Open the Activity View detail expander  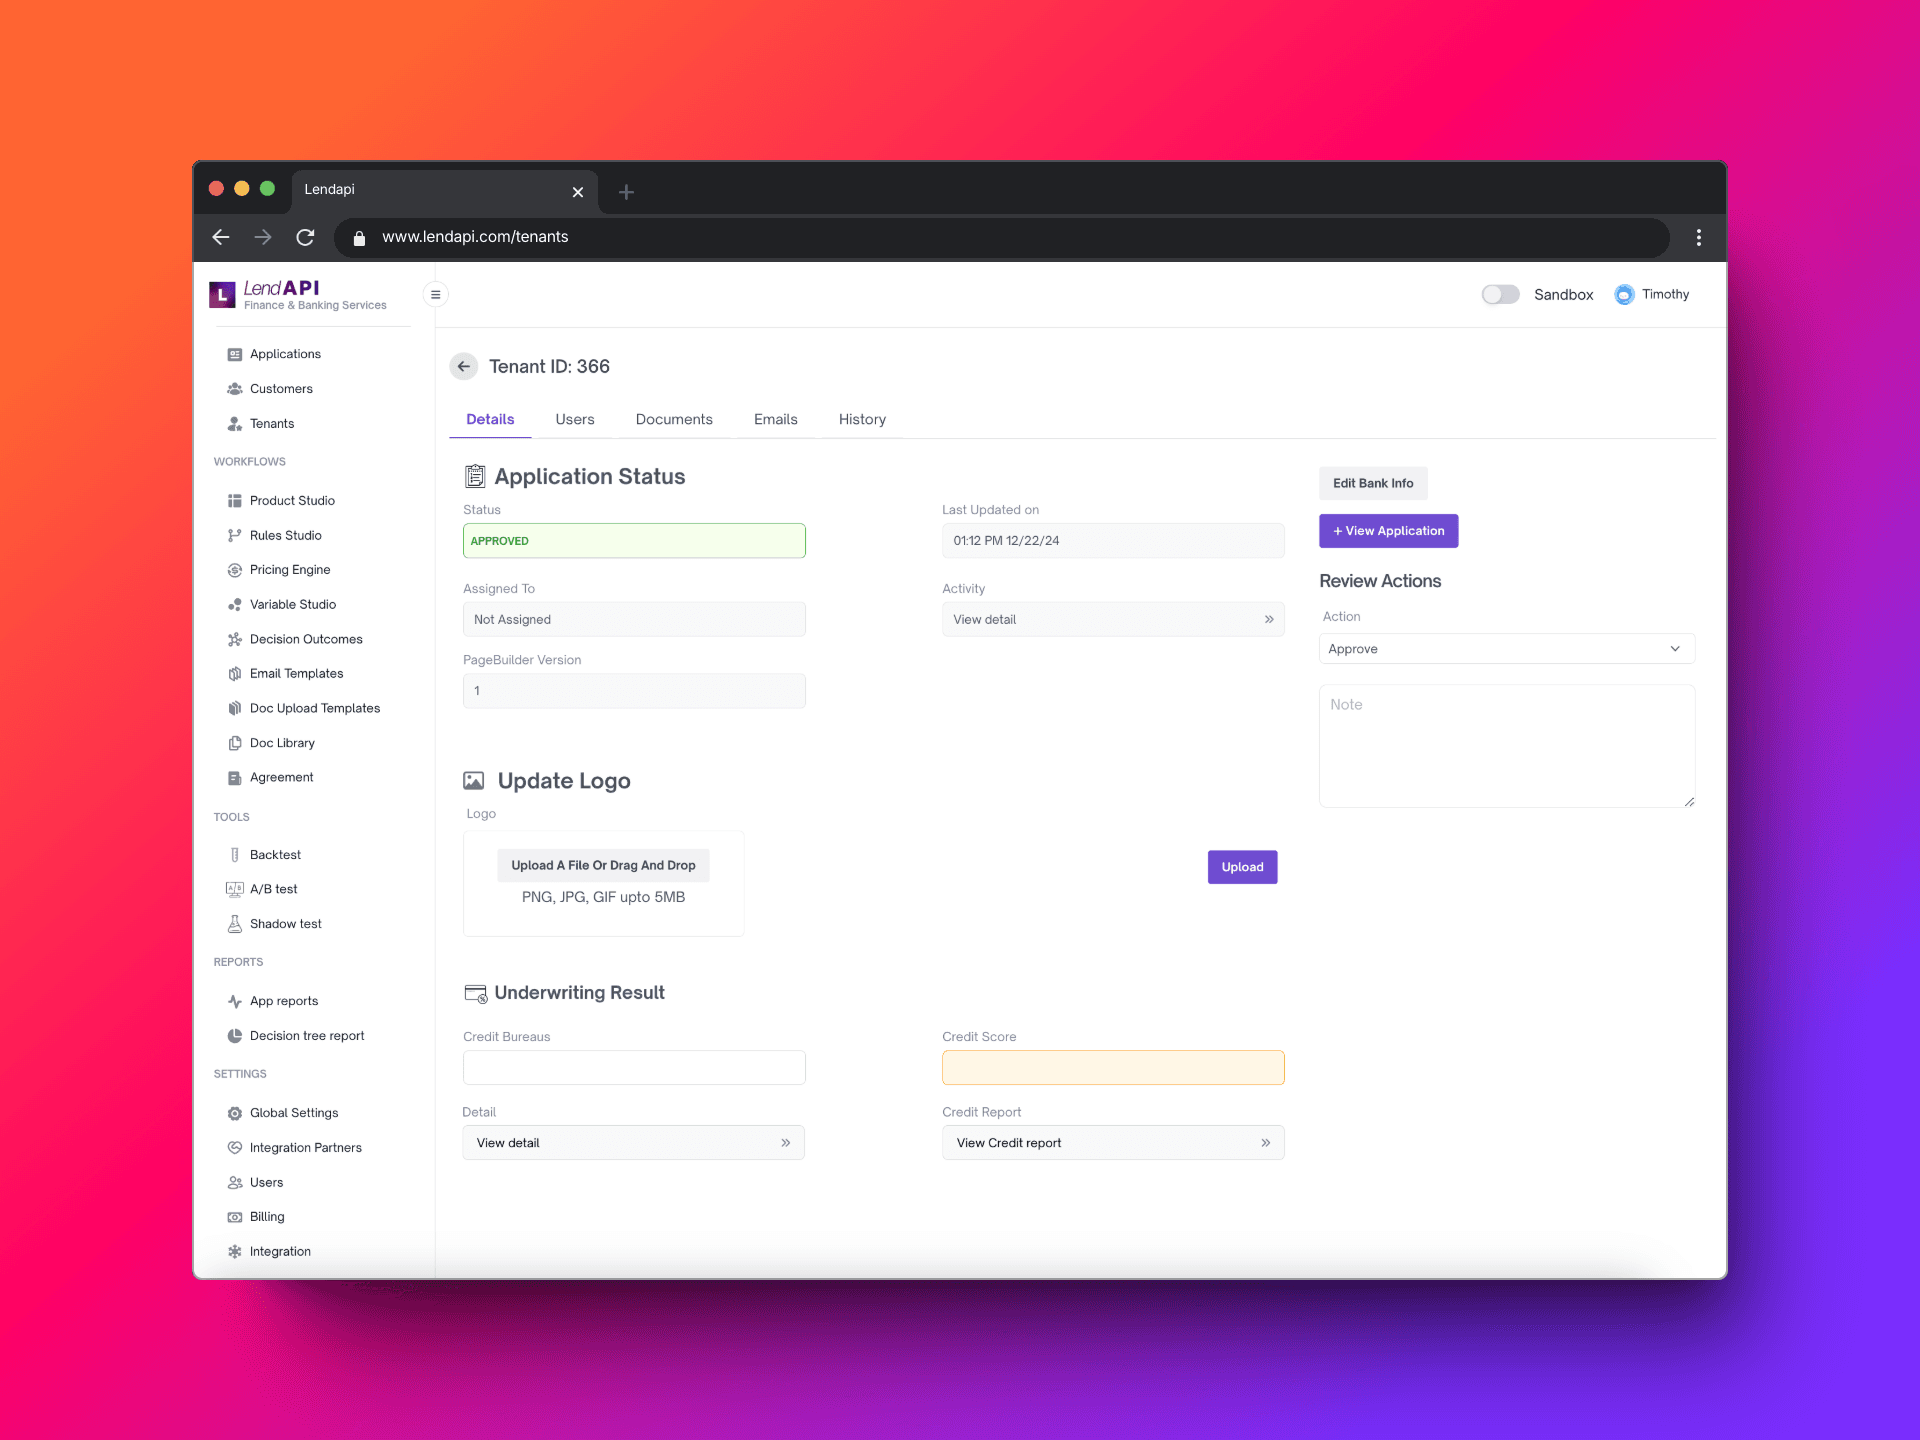click(x=1265, y=619)
